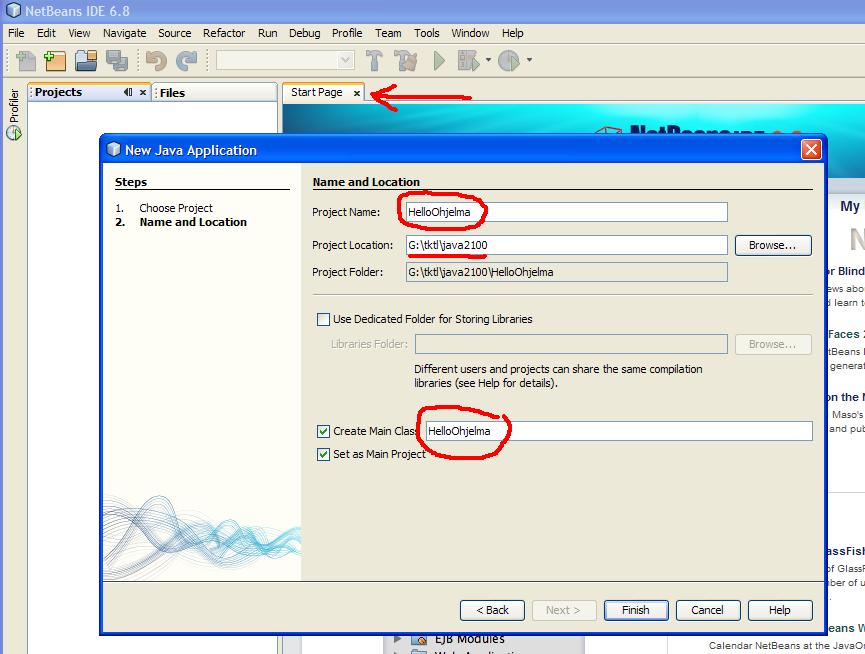The height and width of the screenshot is (654, 865).
Task: Open the View menu
Action: click(x=79, y=33)
